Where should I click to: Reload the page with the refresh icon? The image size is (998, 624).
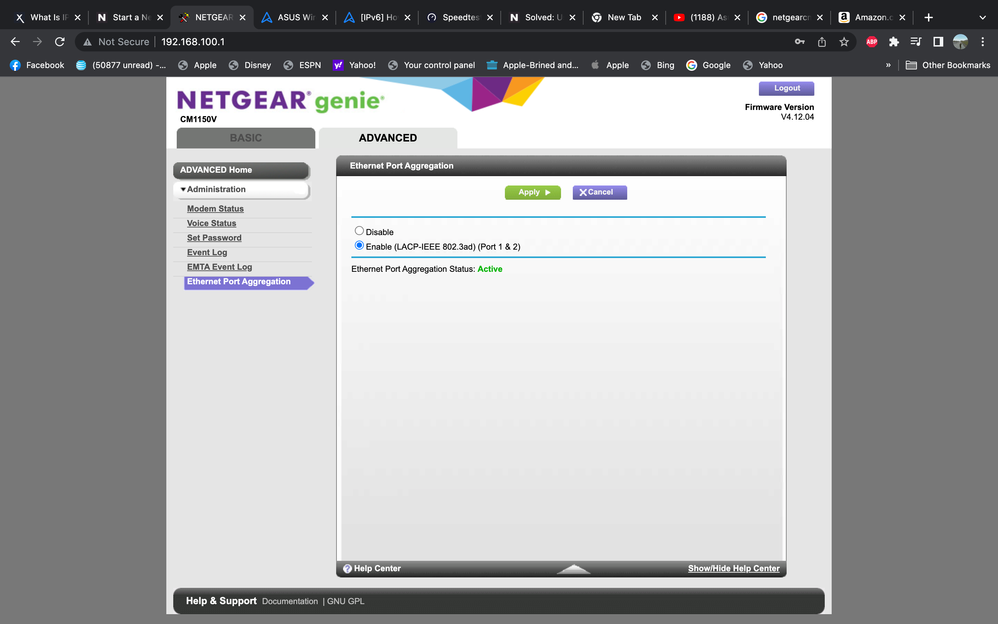point(59,41)
